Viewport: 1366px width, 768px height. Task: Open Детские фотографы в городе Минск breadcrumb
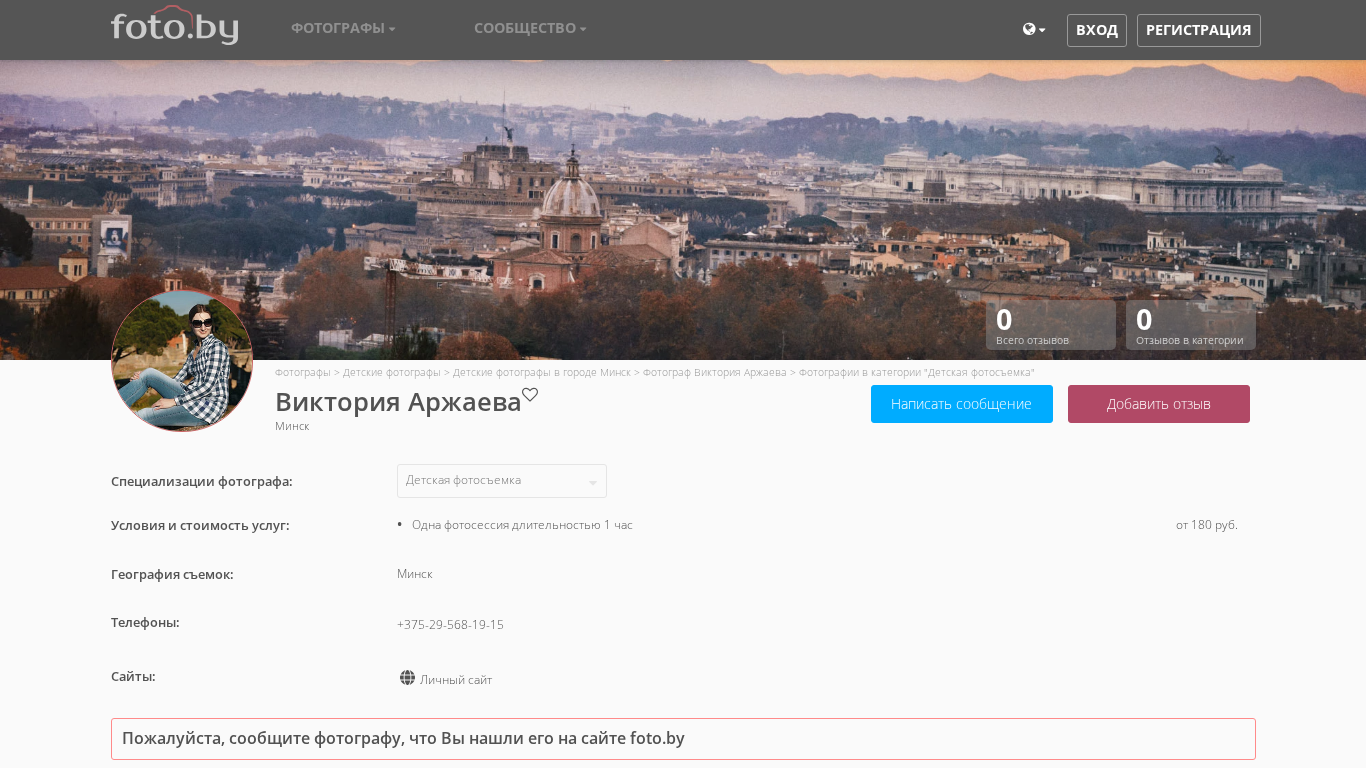pyautogui.click(x=542, y=372)
